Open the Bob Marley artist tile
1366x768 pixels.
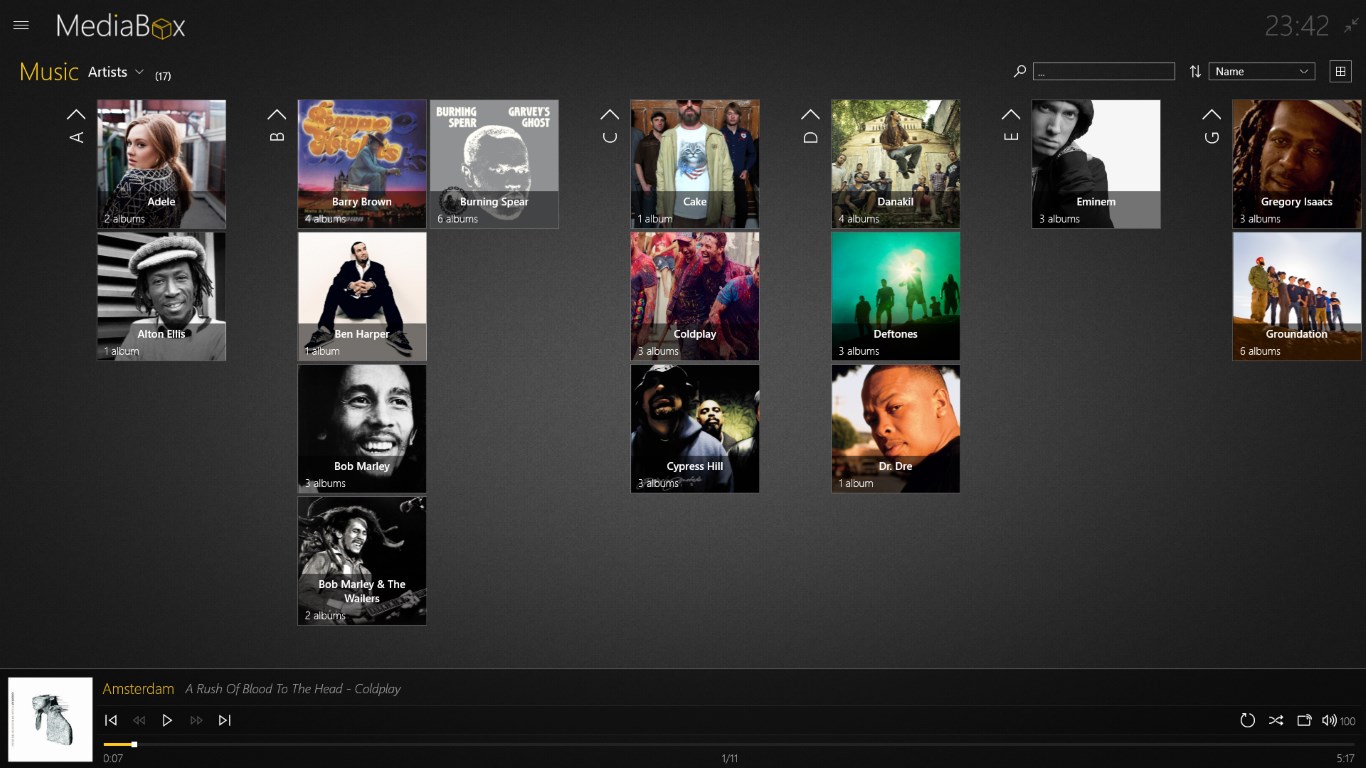[x=362, y=429]
